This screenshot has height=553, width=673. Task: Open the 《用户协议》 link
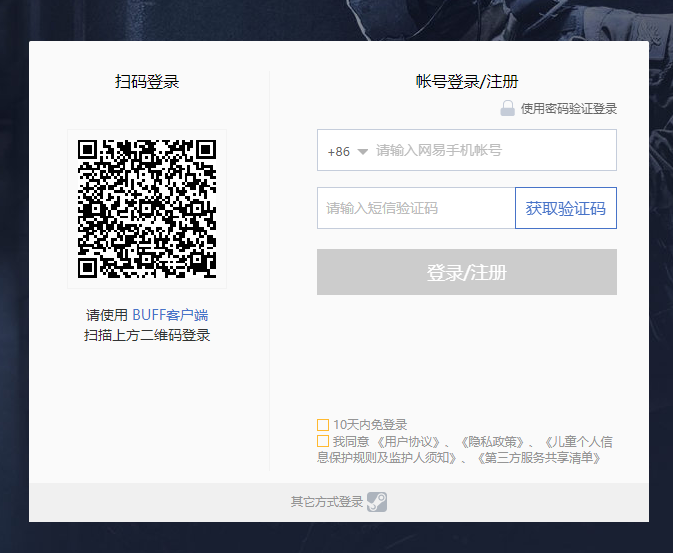point(408,441)
